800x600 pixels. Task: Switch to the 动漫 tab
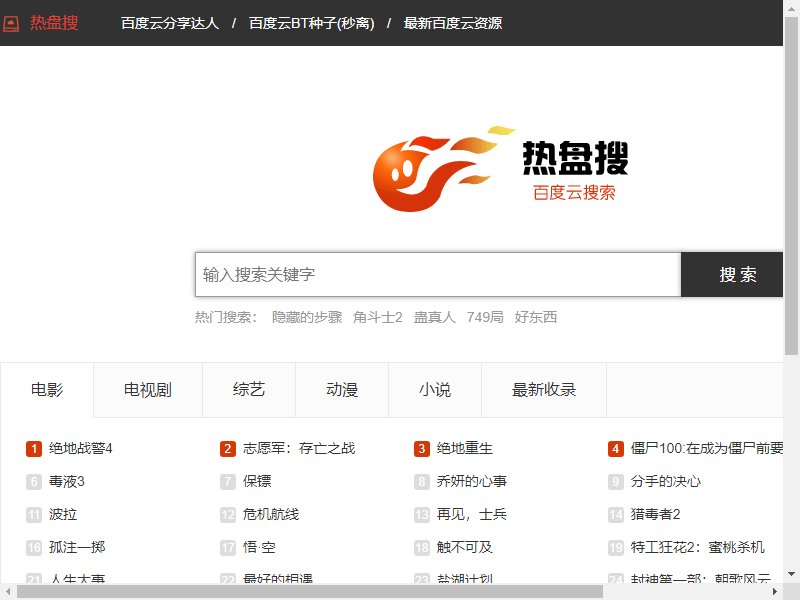(x=342, y=390)
